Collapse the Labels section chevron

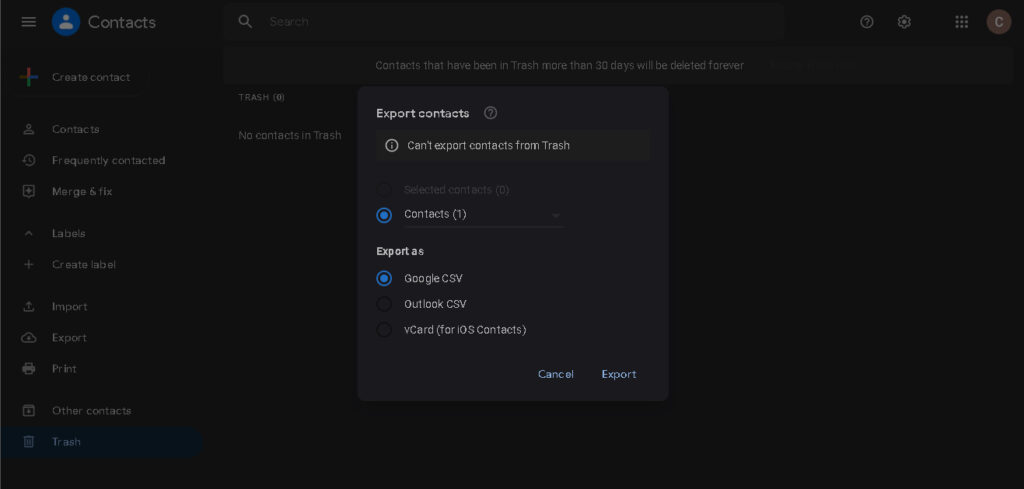29,233
